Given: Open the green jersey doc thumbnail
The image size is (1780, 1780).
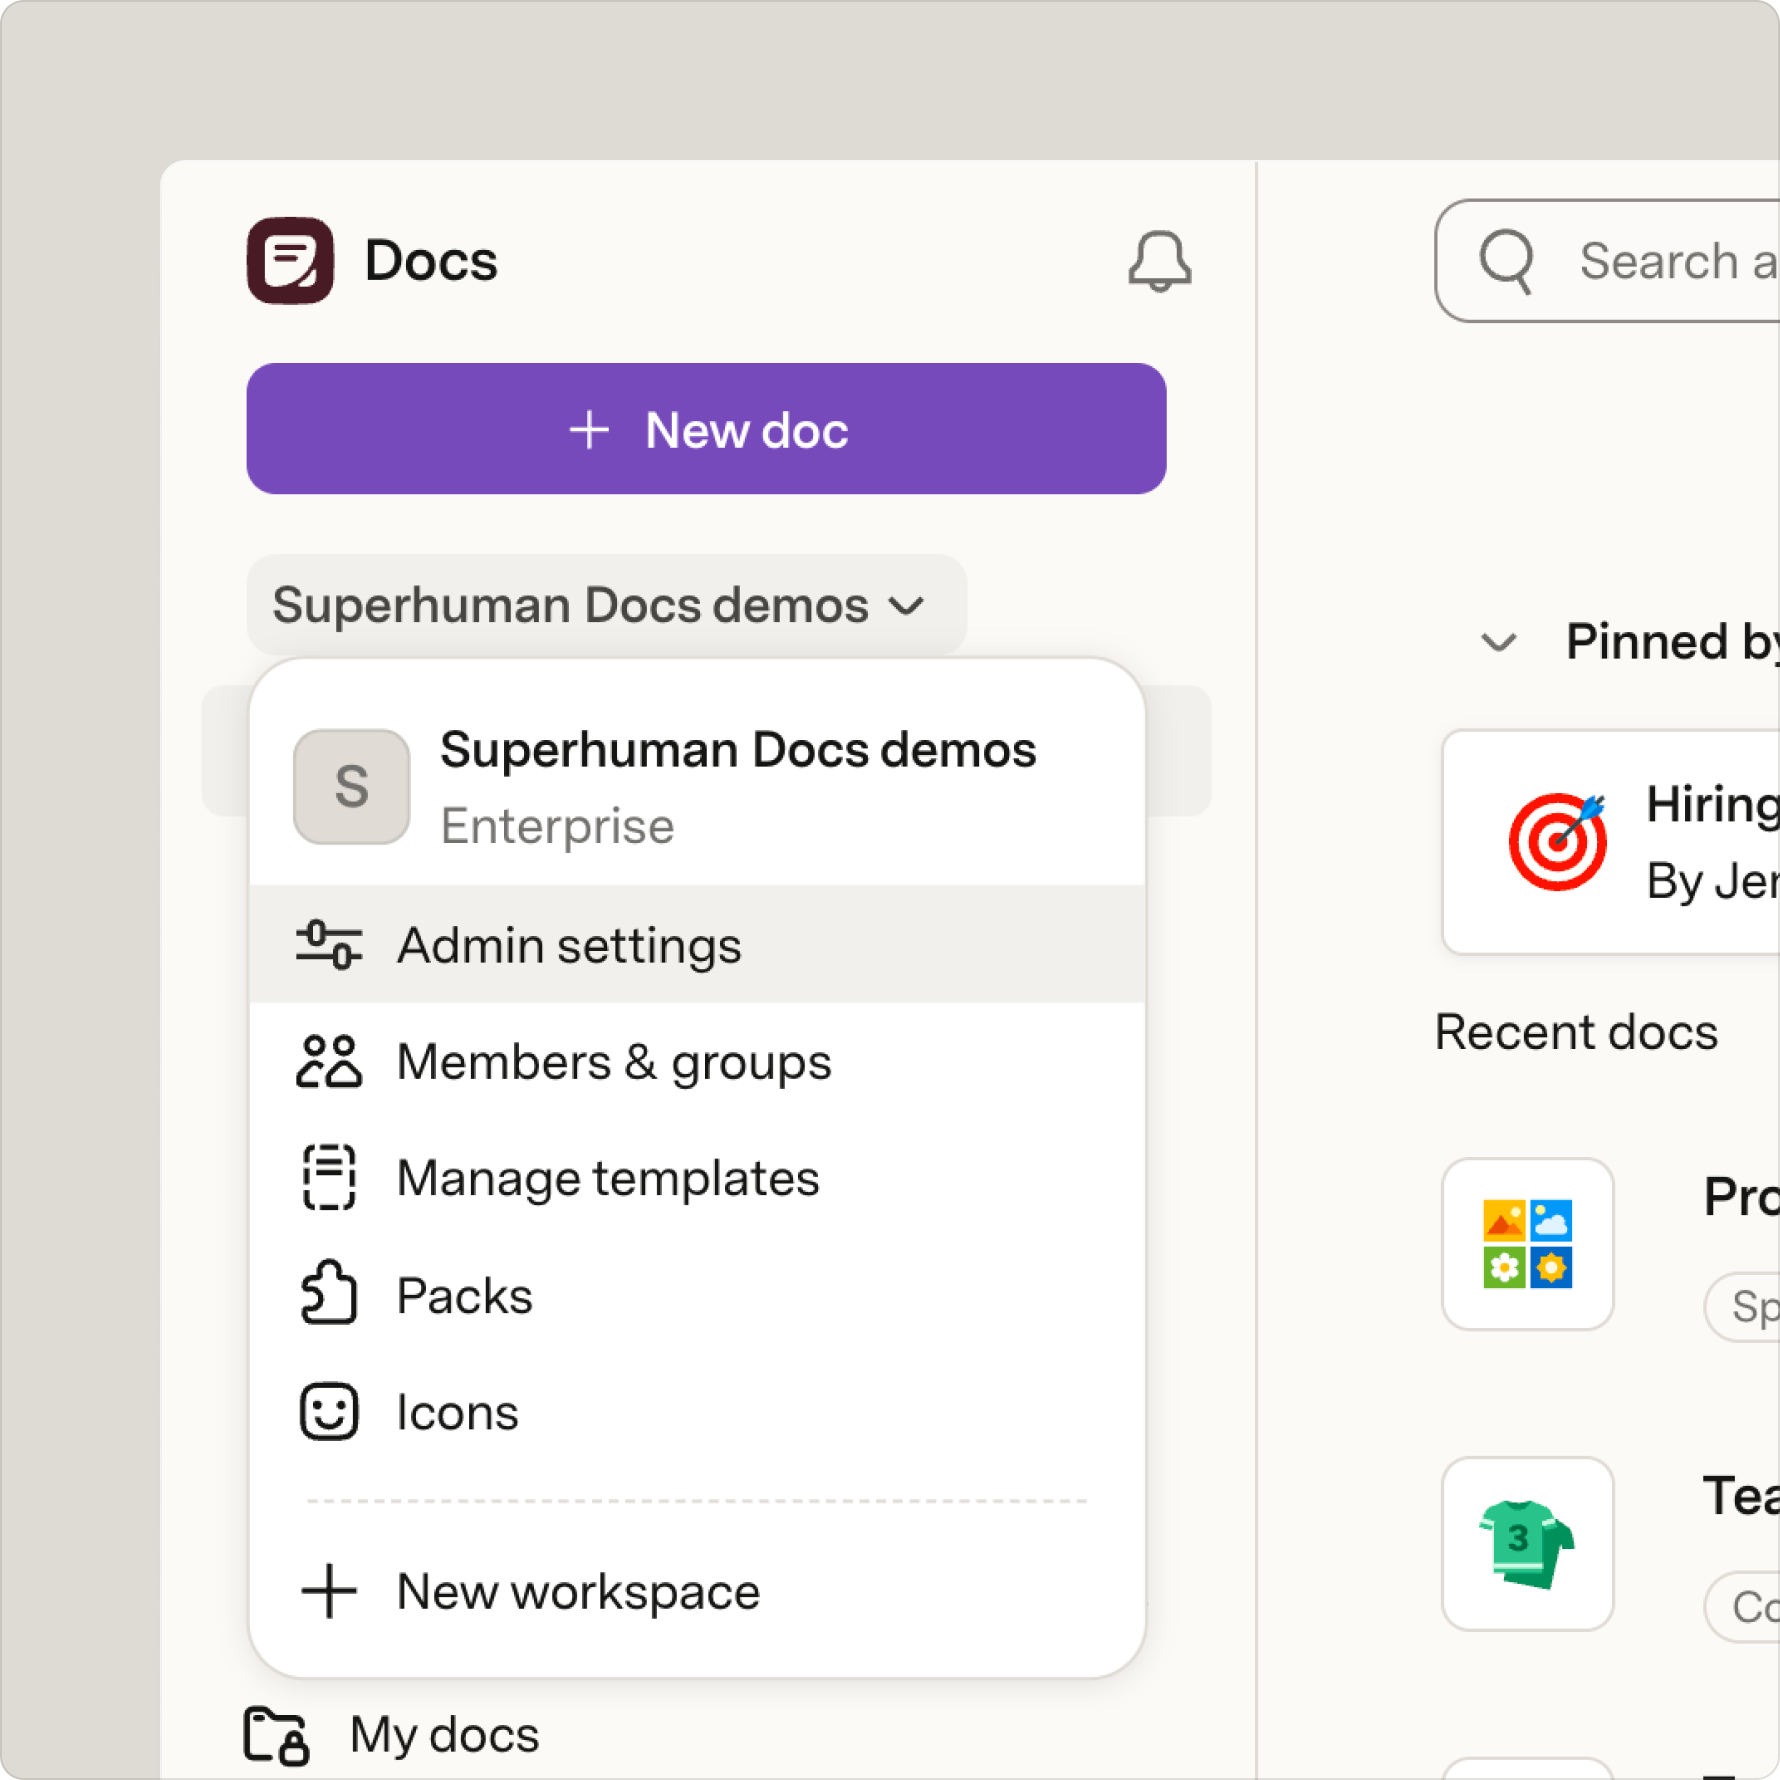Looking at the screenshot, I should tap(1527, 1543).
